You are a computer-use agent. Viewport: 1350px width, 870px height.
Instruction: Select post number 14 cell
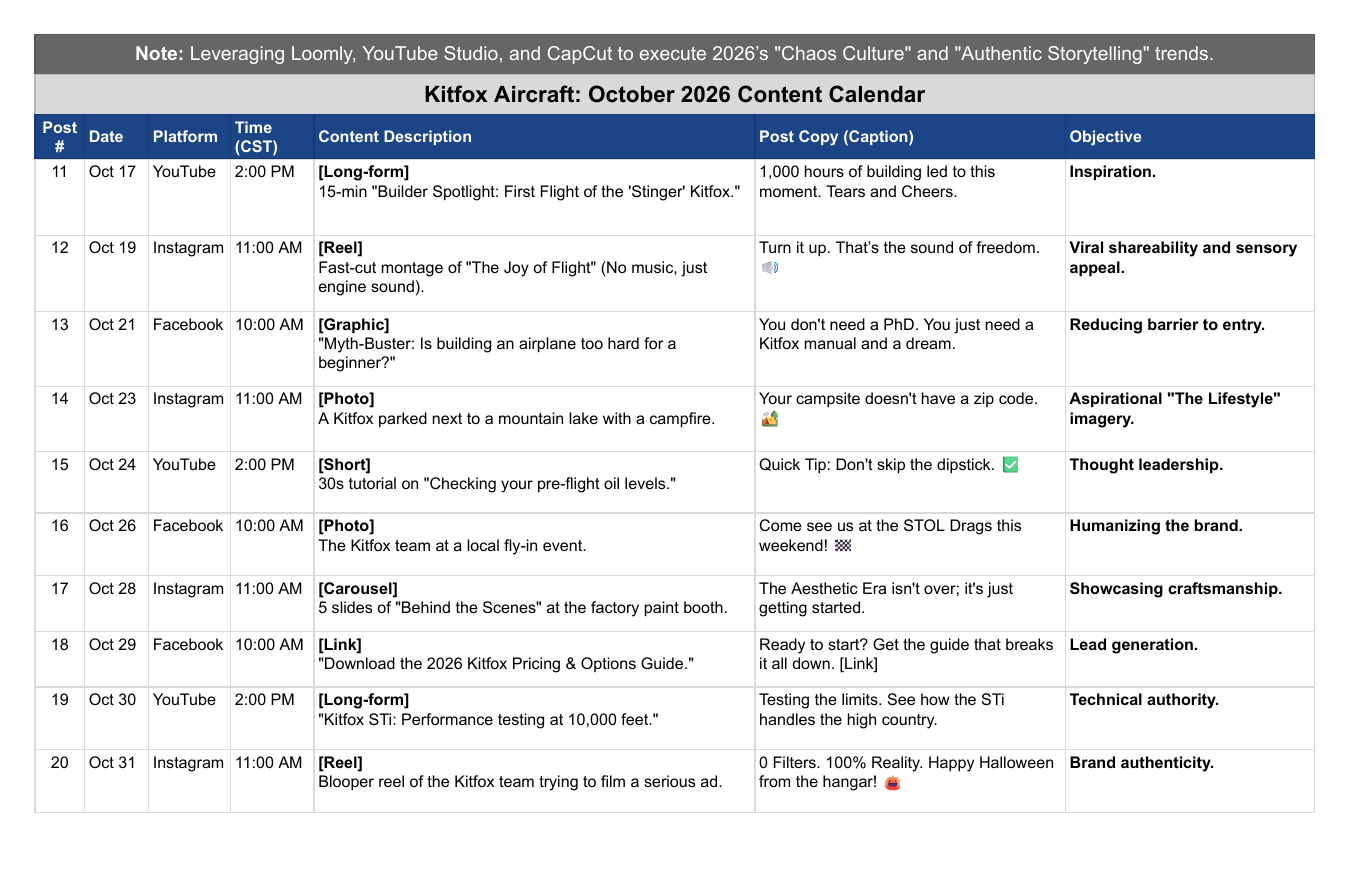coord(60,419)
